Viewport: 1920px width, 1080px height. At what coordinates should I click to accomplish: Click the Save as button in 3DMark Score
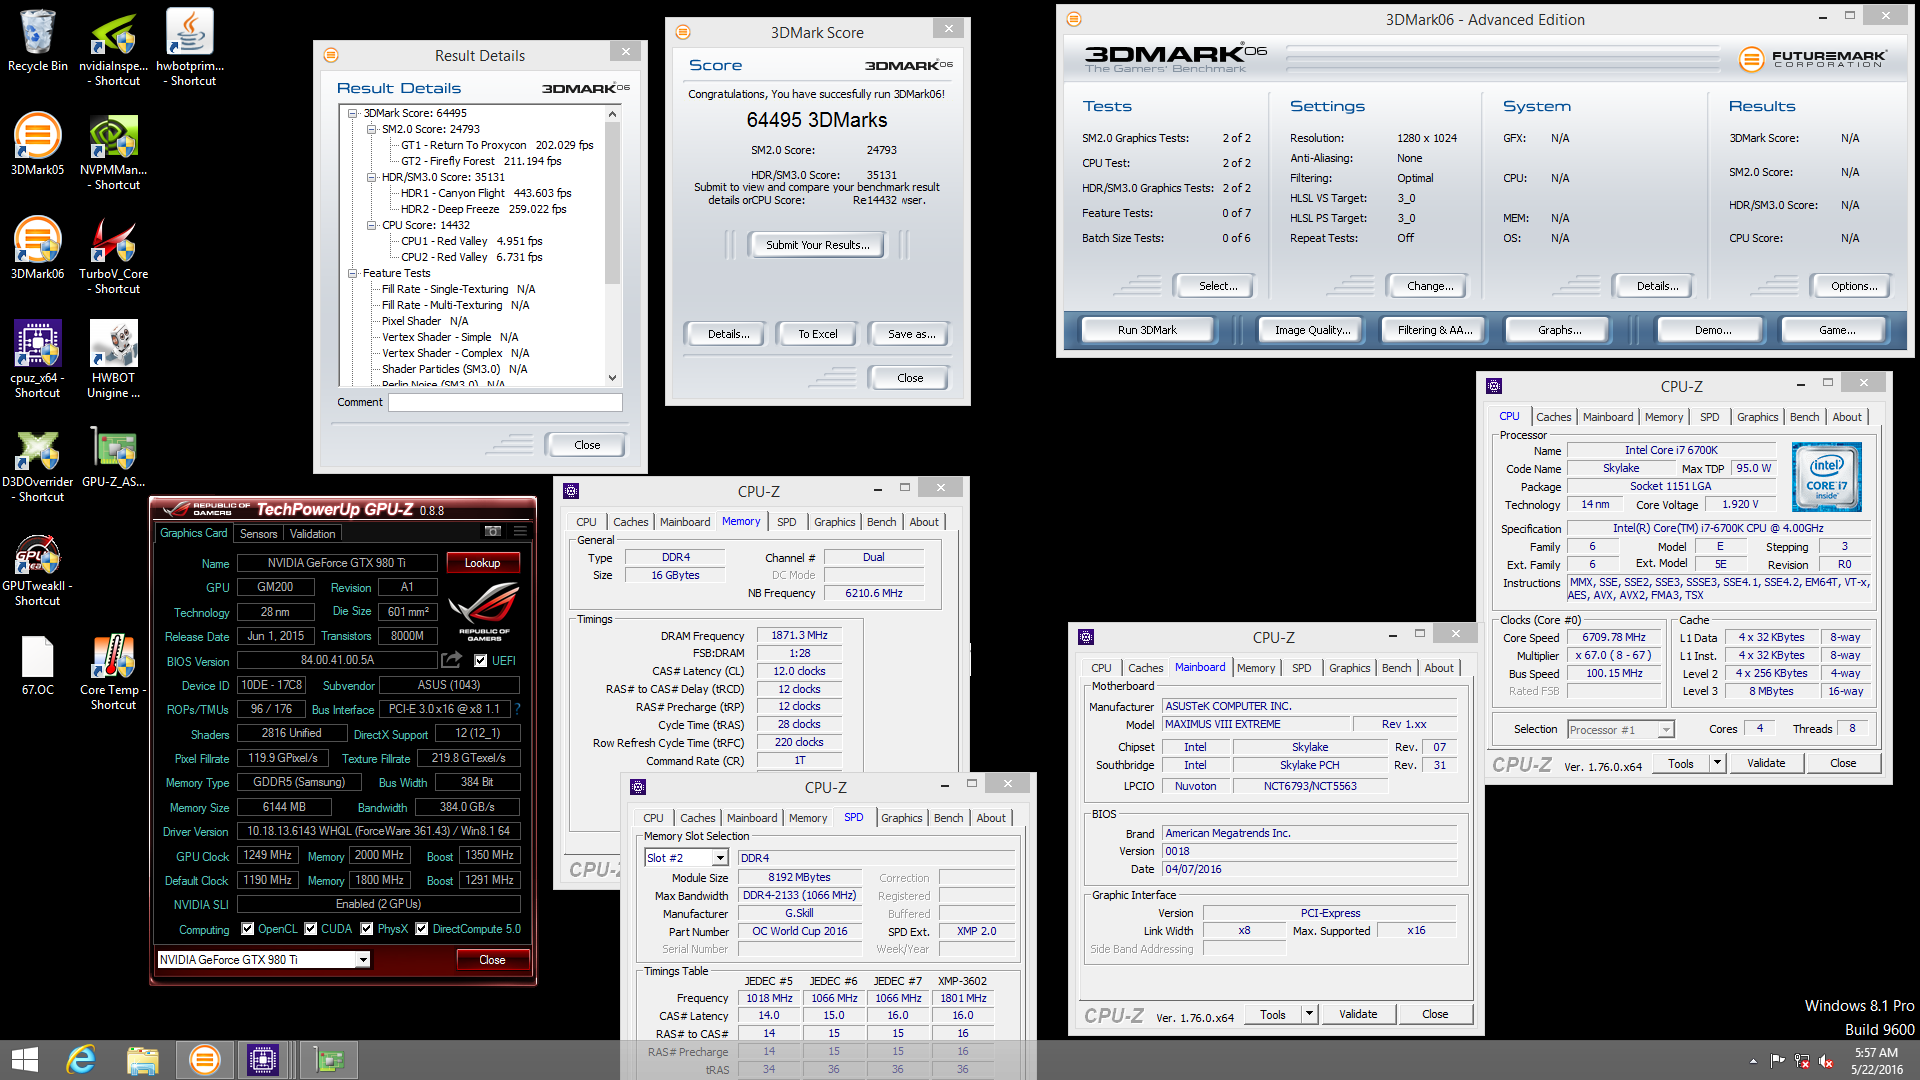[911, 334]
